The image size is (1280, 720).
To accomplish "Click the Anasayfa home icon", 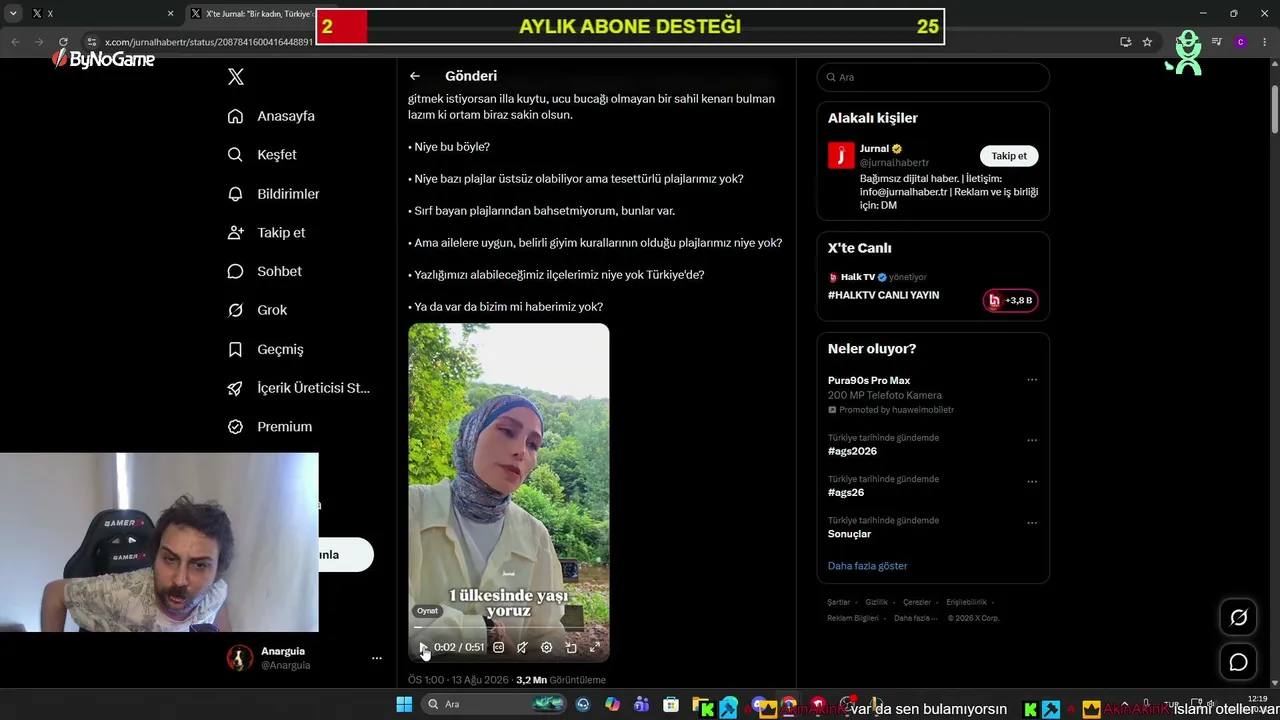I will tap(235, 116).
